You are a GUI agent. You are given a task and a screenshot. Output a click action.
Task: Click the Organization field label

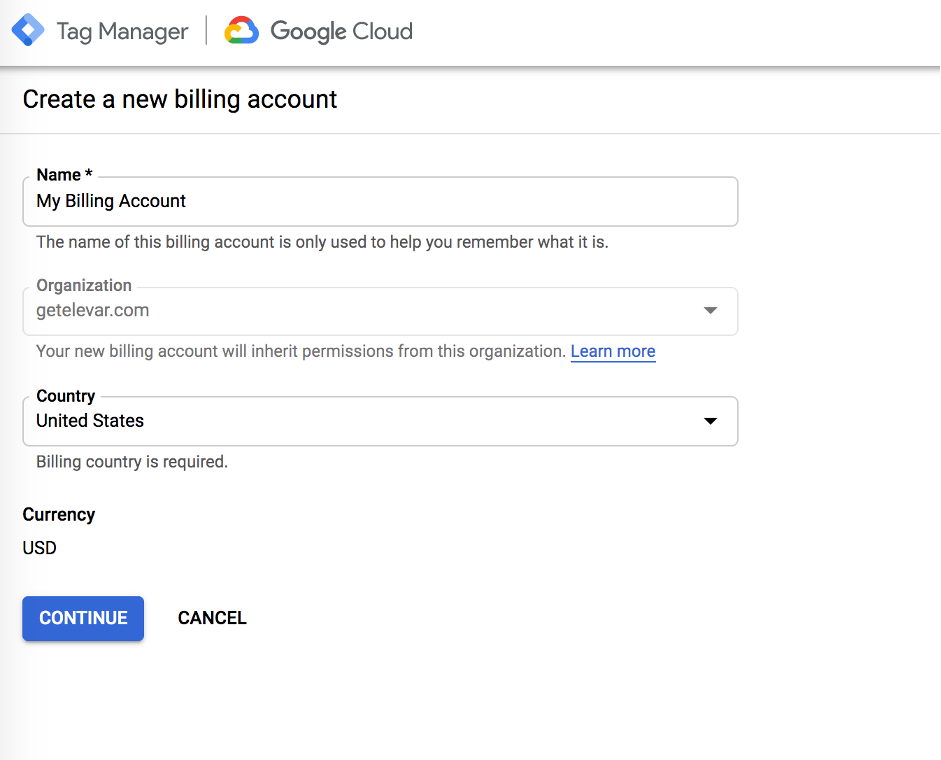tap(84, 285)
